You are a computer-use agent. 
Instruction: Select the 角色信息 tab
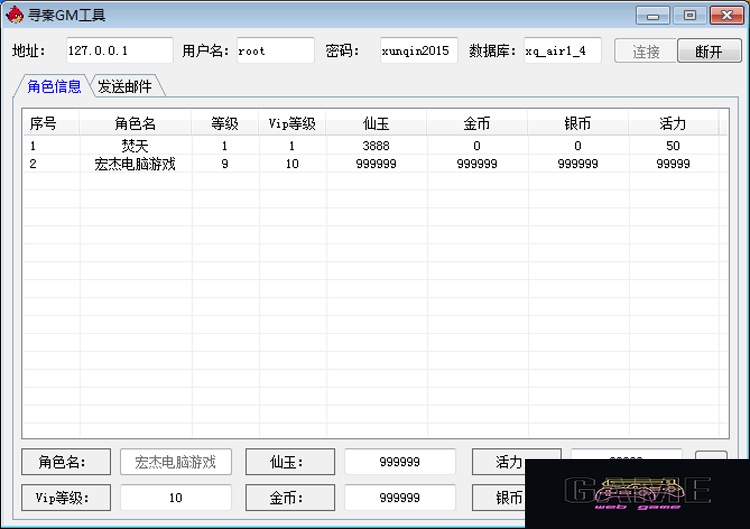coord(54,87)
